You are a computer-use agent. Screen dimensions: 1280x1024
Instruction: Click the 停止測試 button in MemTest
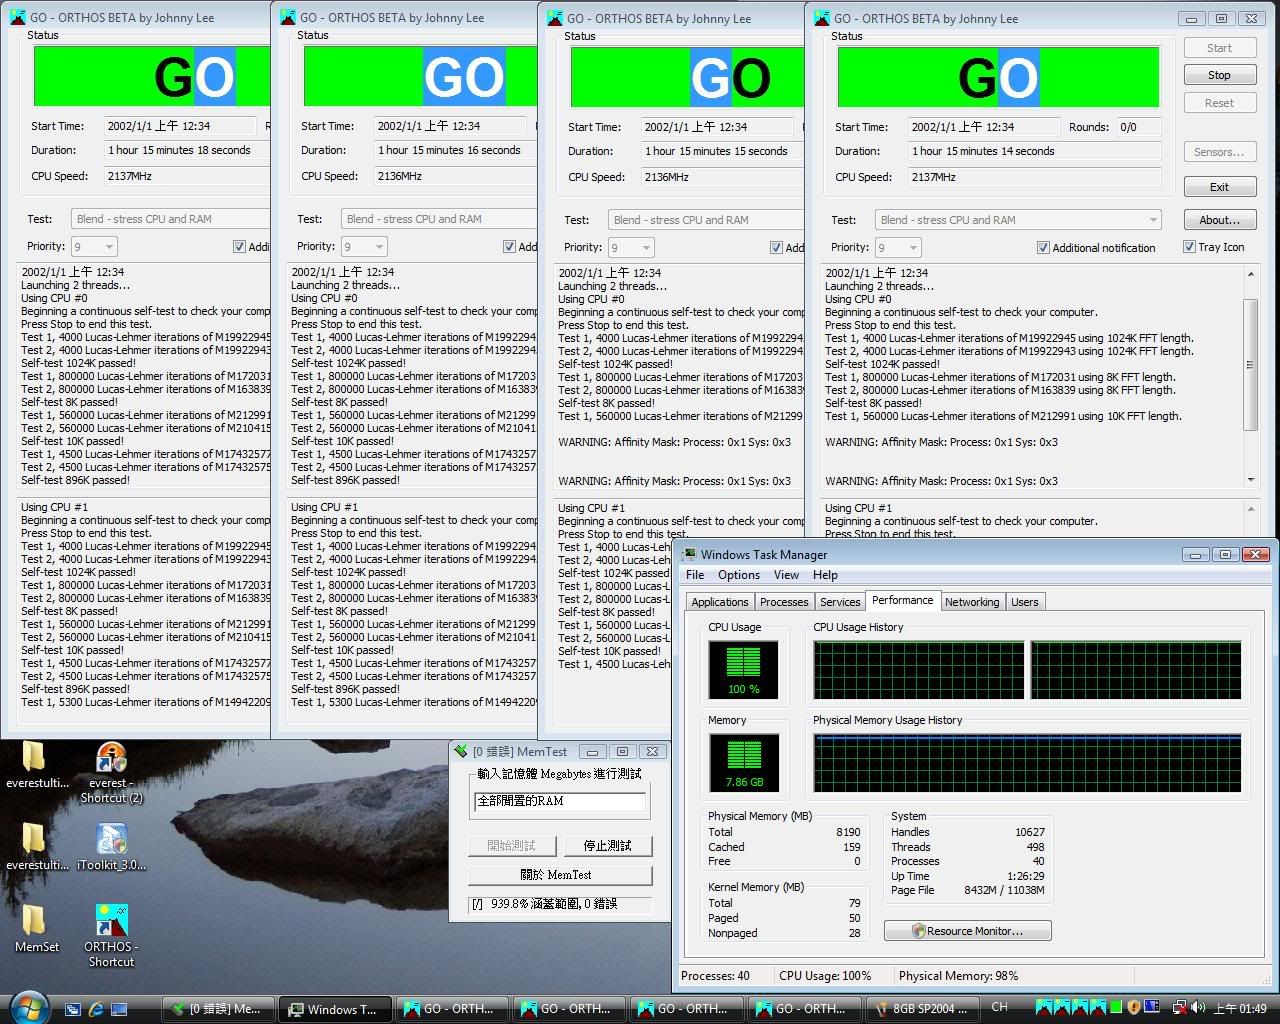click(608, 846)
